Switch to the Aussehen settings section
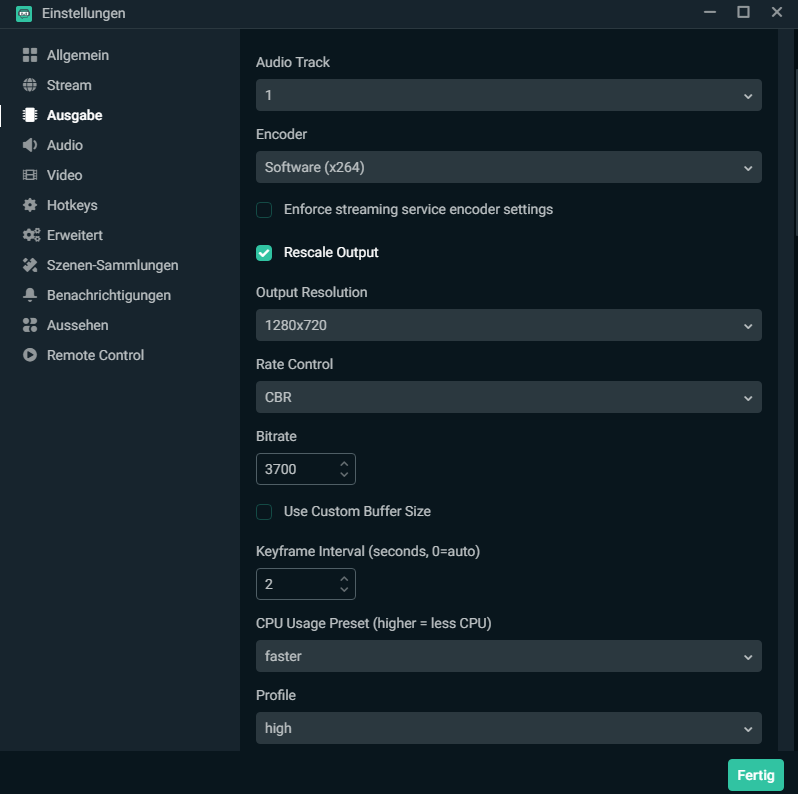This screenshot has height=794, width=798. (77, 325)
